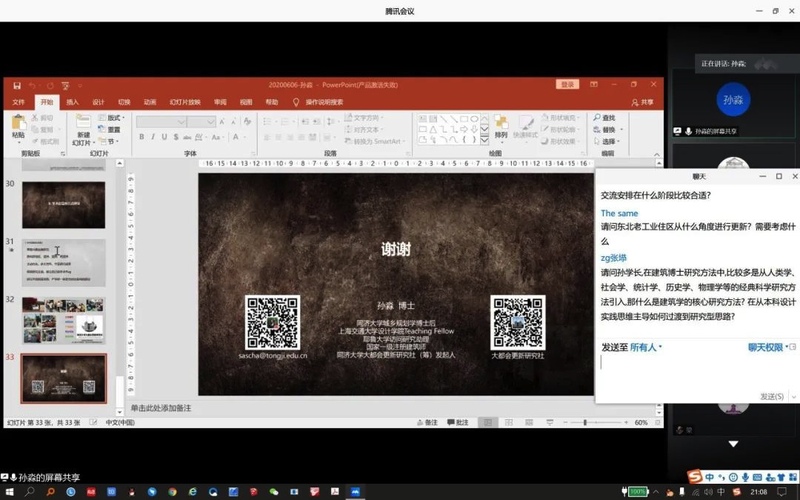Select slide 32 thumbnail
Screen dimensions: 800x500
pyautogui.click(x=63, y=320)
